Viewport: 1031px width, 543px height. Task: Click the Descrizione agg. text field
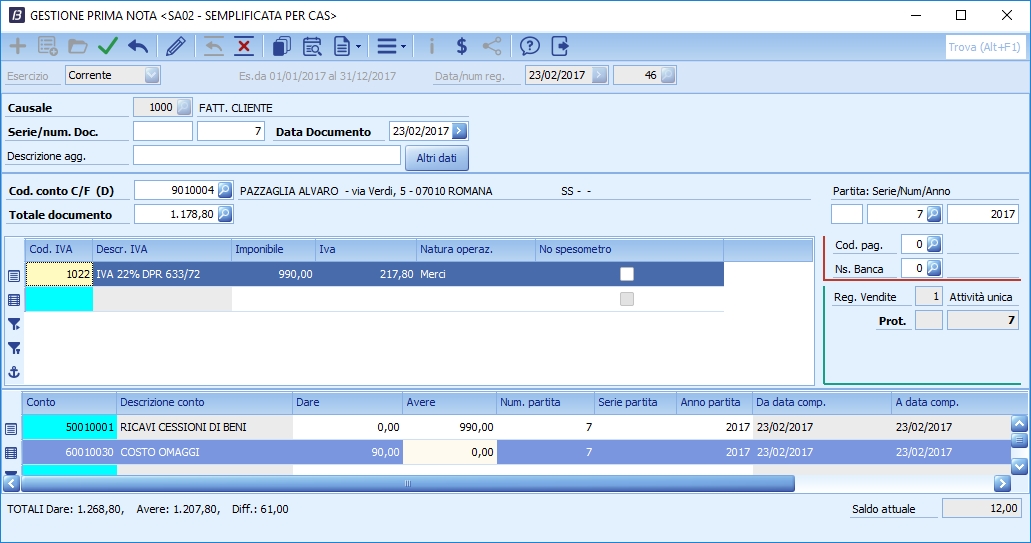click(266, 155)
